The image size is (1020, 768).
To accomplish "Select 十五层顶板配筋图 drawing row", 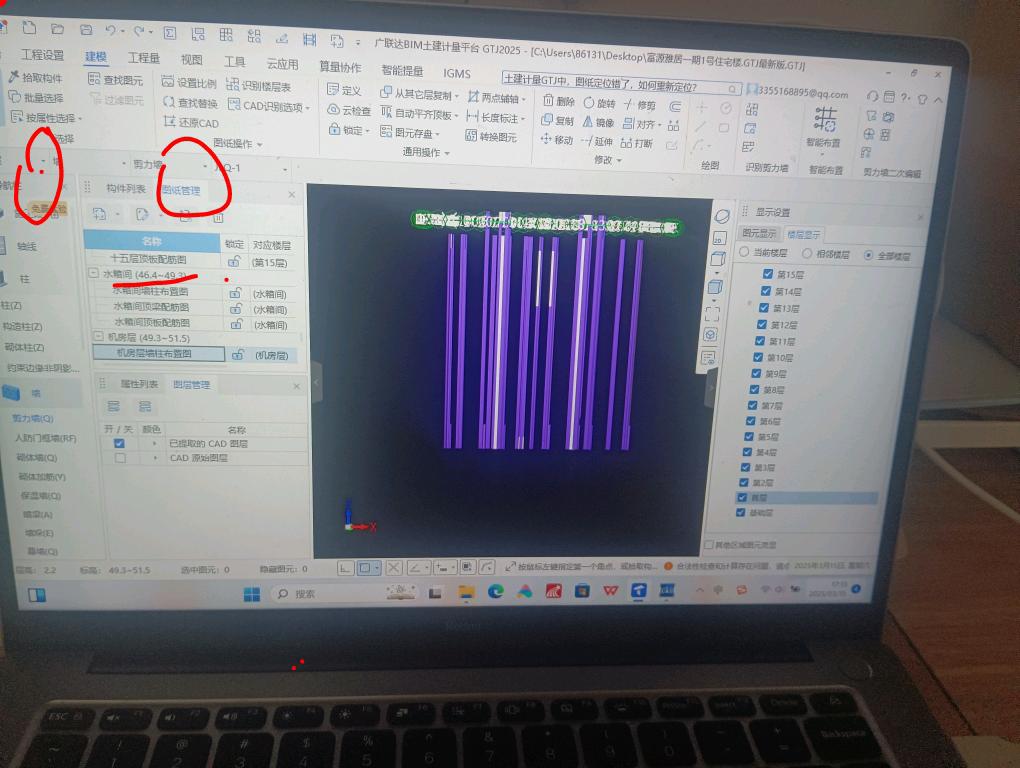I will 148,259.
